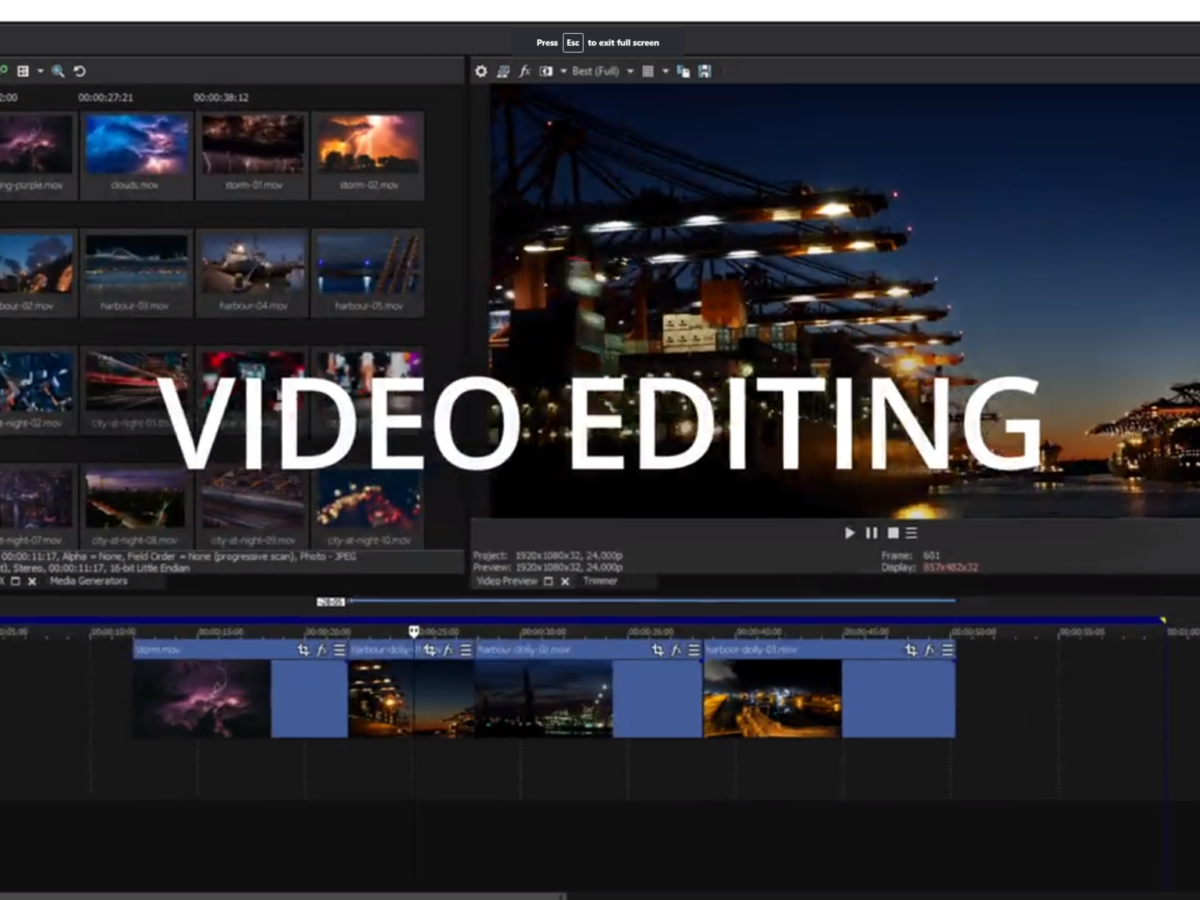
Task: Switch to the Video Preview tab
Action: [x=507, y=581]
